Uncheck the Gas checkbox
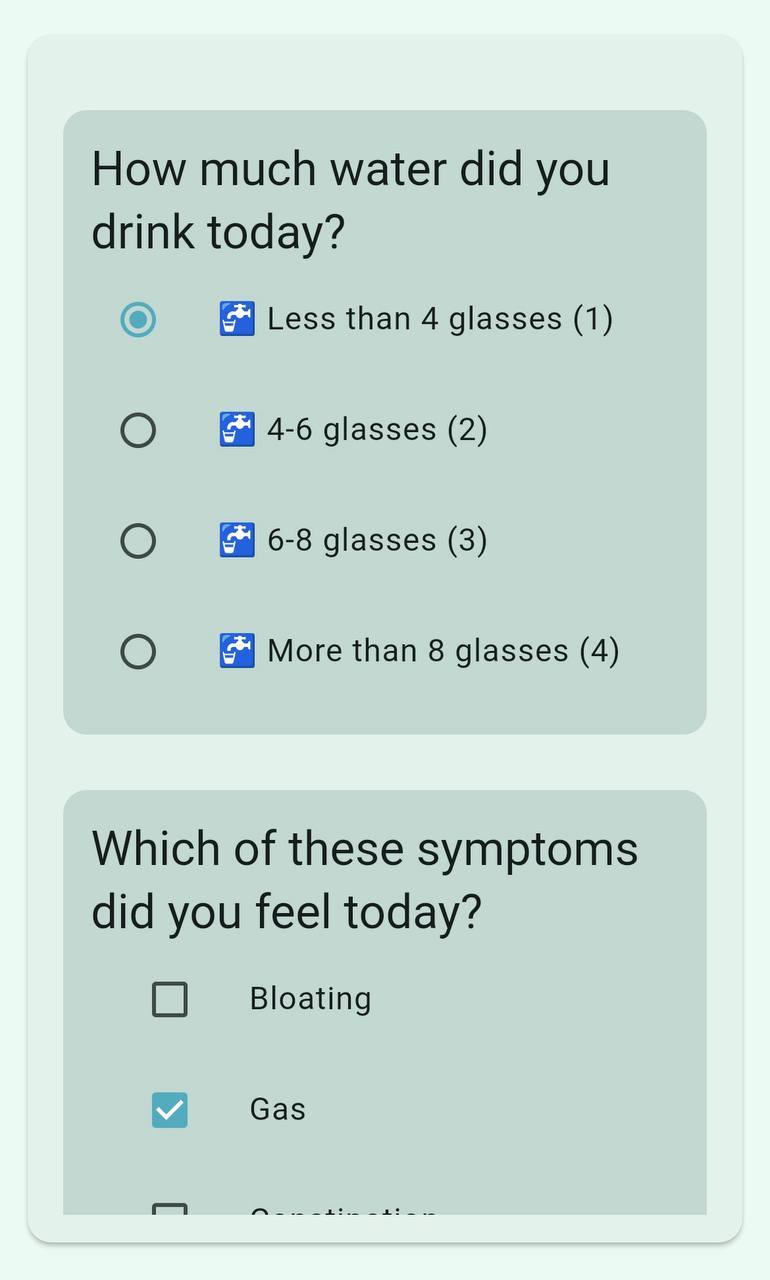 (170, 1110)
